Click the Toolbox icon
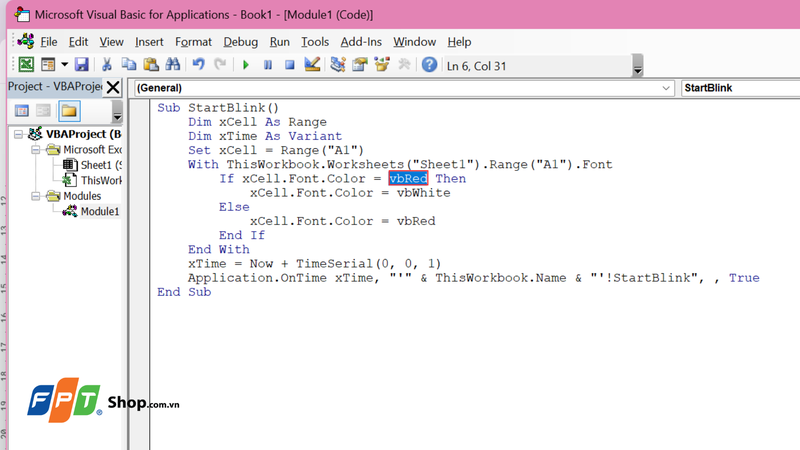 pos(404,65)
